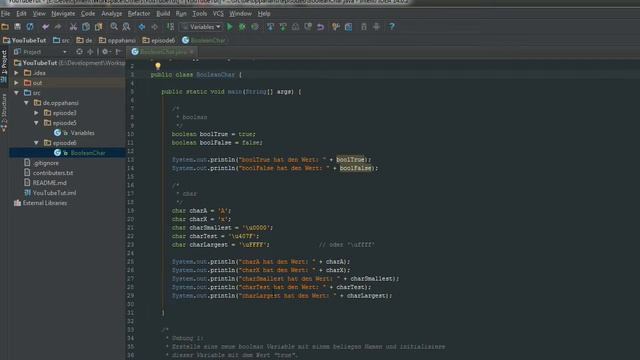Select README.md in the tree
Viewport: 640px width, 360px height.
pyautogui.click(x=45, y=183)
